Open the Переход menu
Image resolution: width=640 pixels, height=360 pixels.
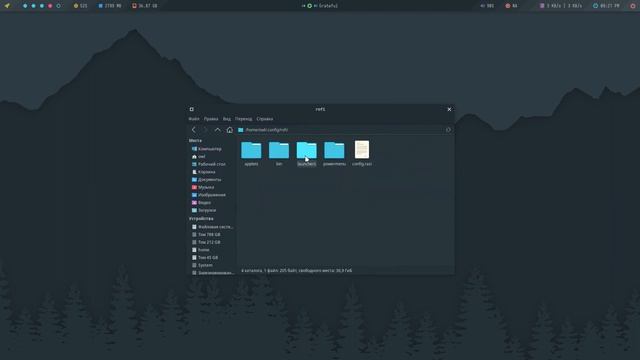pos(244,119)
